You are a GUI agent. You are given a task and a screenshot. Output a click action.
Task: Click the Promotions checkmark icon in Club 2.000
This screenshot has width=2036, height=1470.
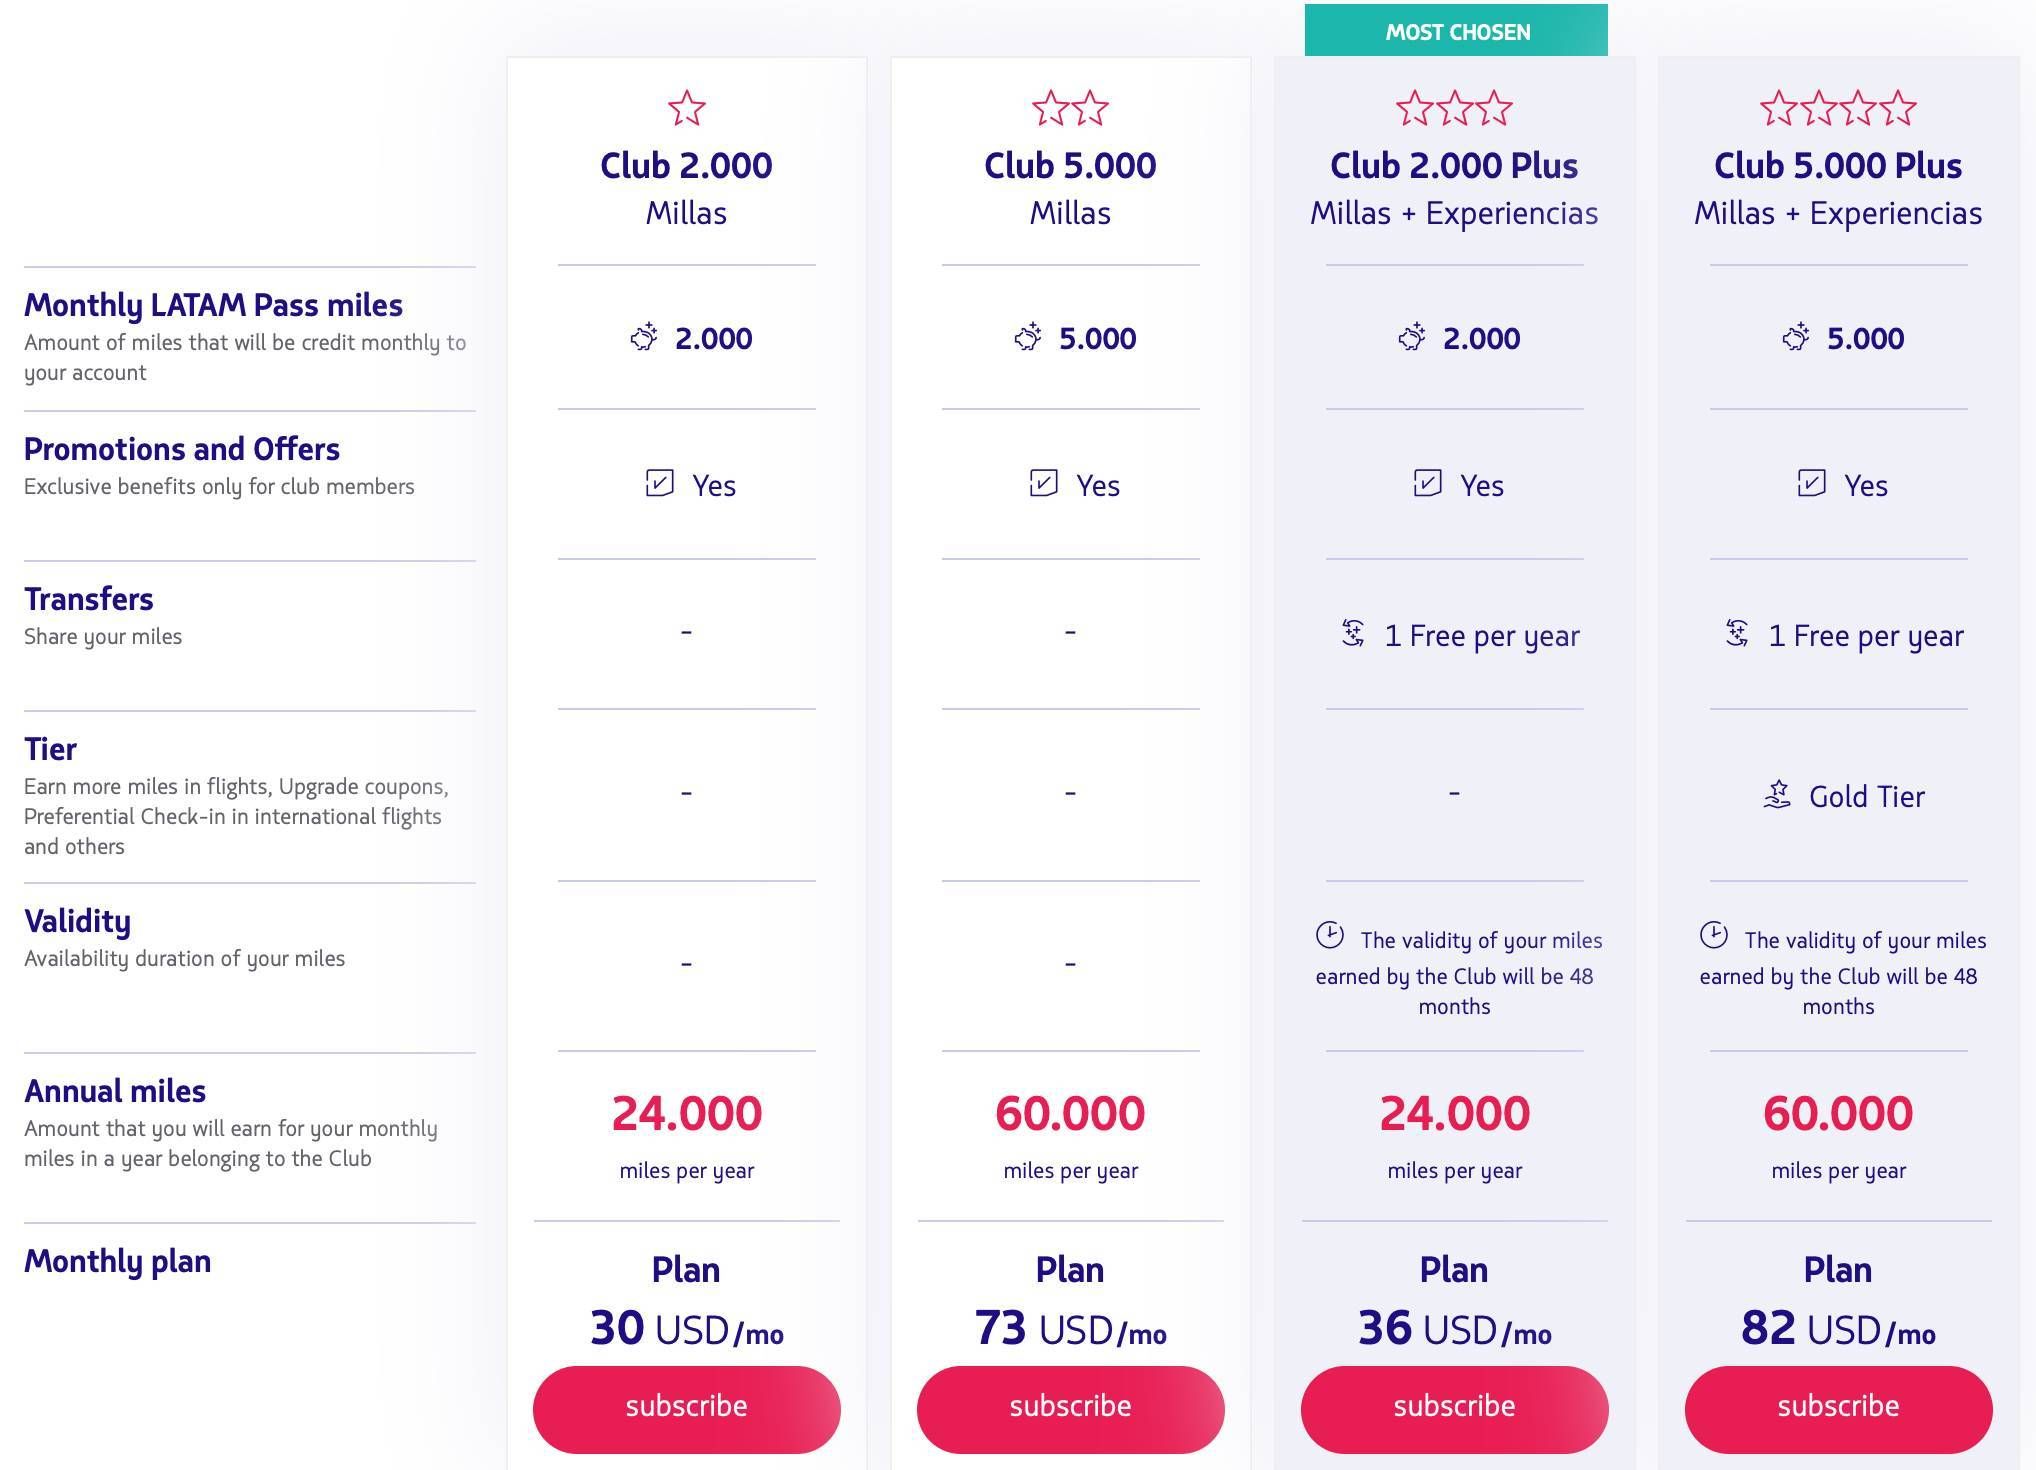click(x=660, y=483)
